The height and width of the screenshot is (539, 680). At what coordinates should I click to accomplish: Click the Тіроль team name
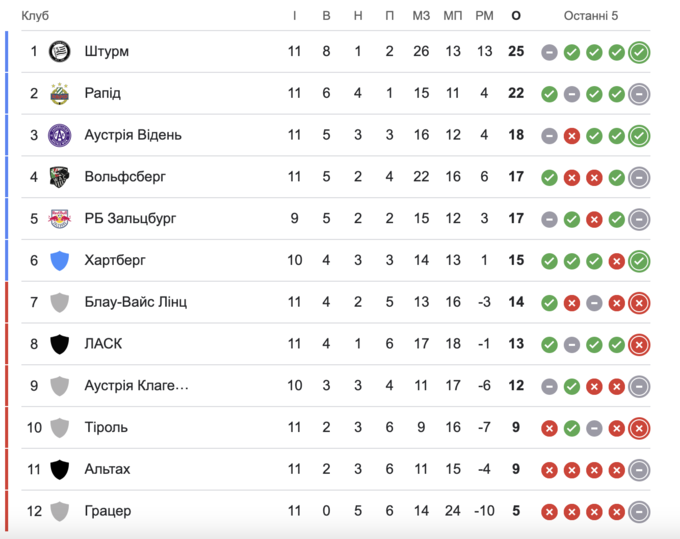108,428
